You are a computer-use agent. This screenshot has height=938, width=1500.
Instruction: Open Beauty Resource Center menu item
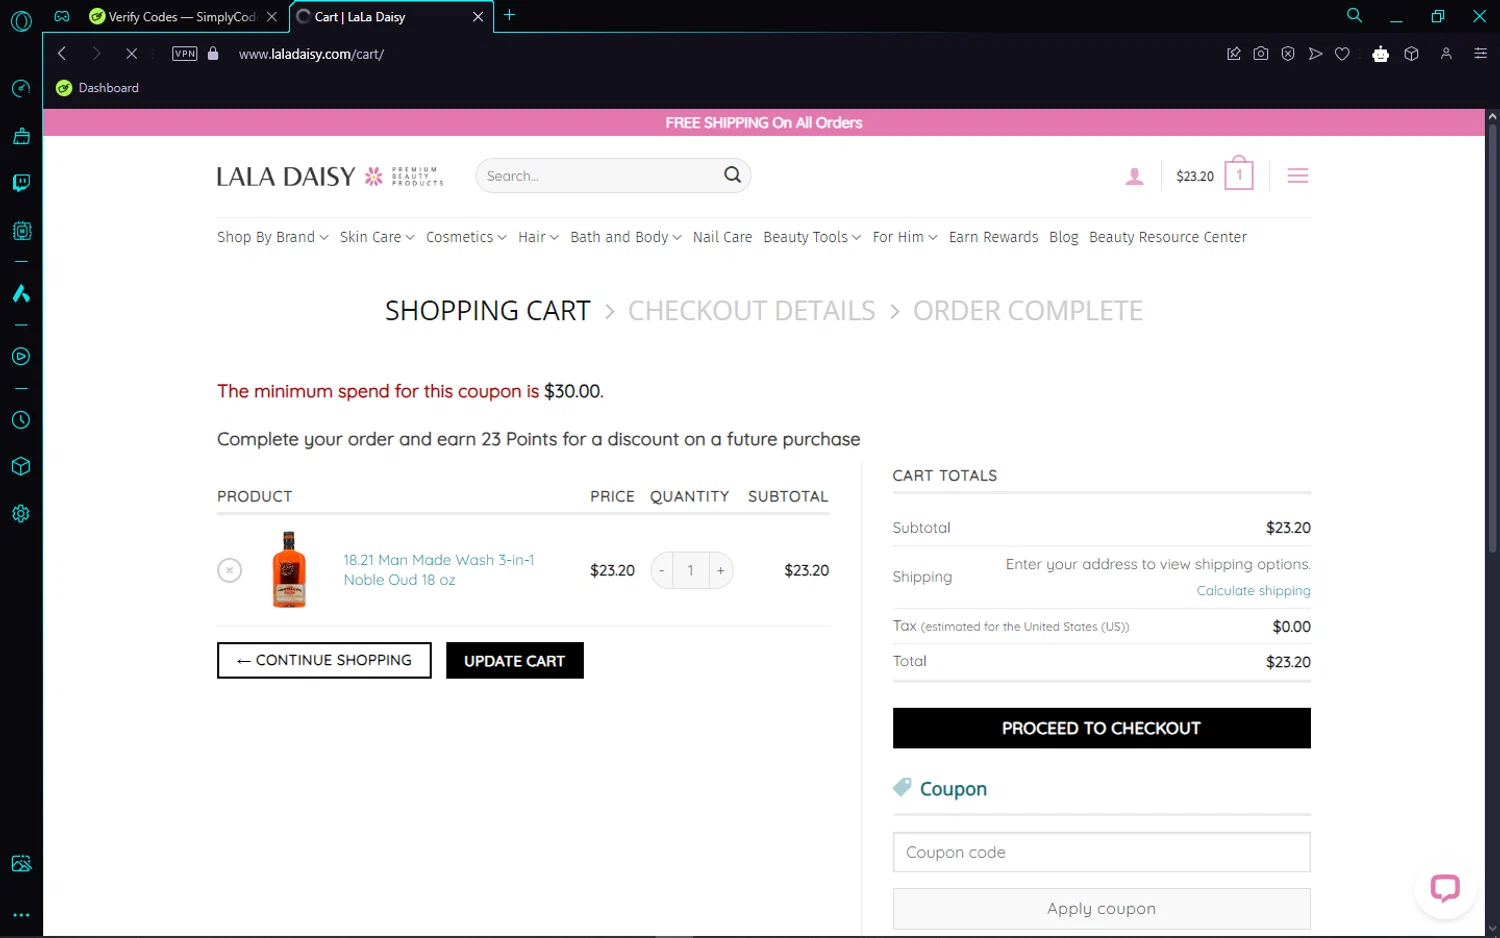click(x=1168, y=237)
